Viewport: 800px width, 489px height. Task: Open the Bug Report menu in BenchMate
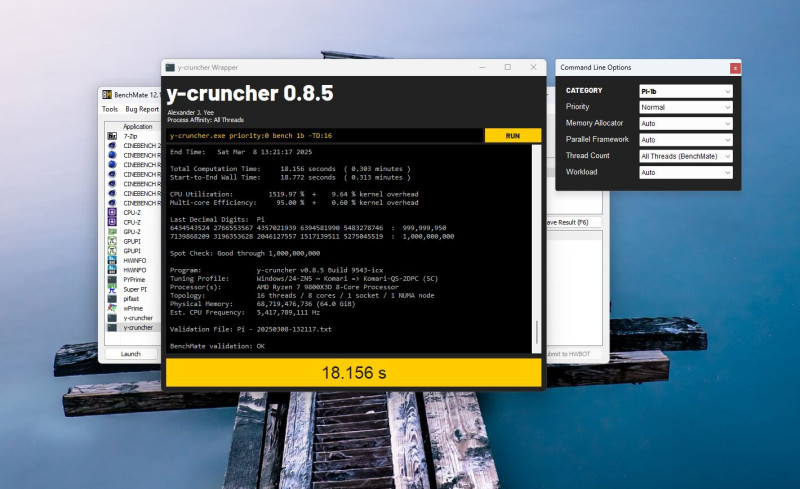click(142, 109)
